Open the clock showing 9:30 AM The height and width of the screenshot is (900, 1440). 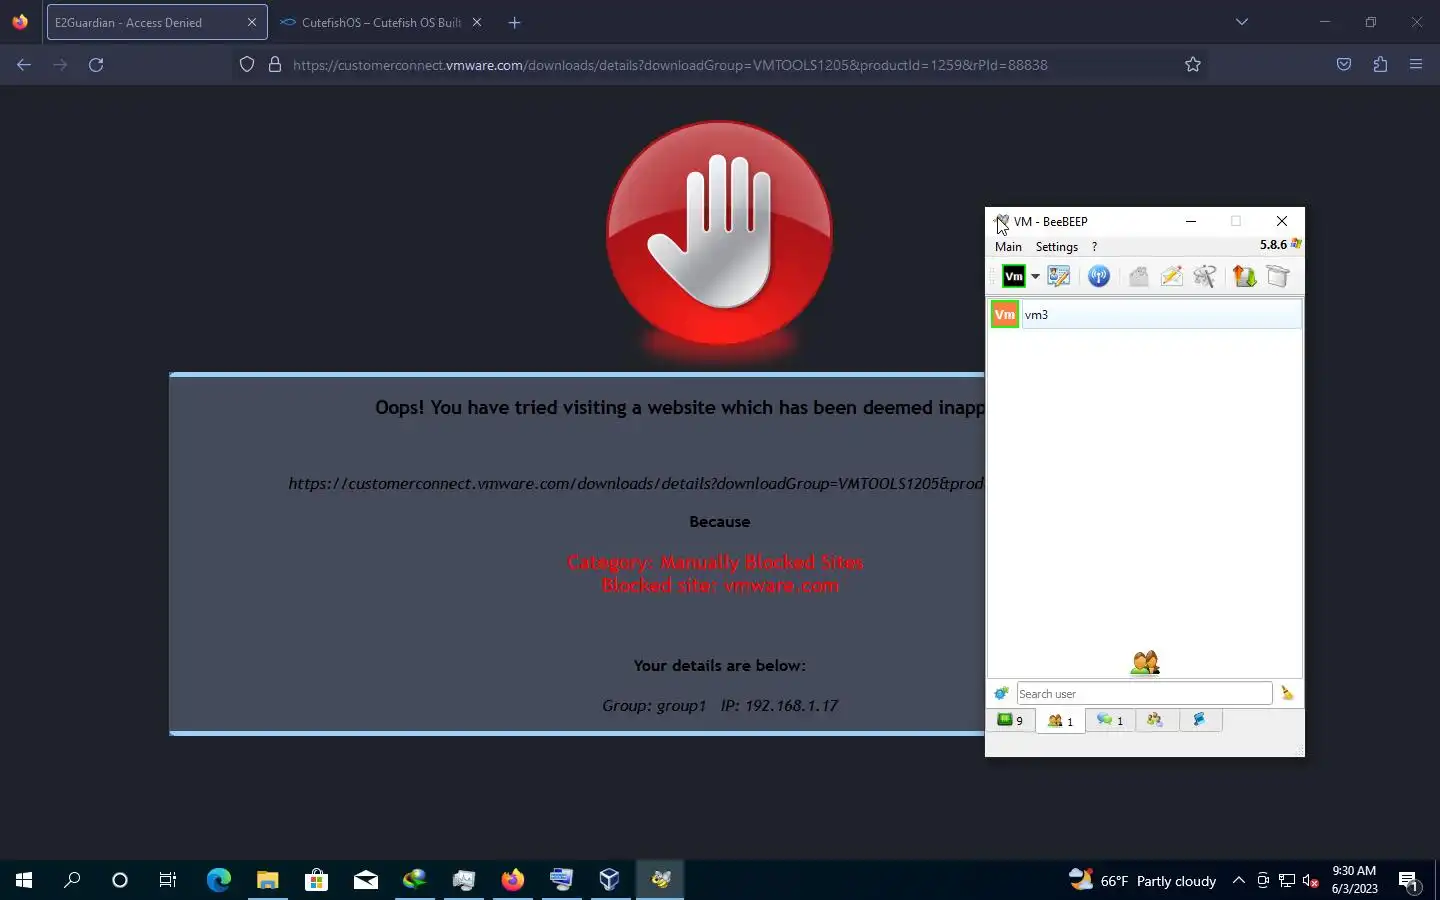1354,880
